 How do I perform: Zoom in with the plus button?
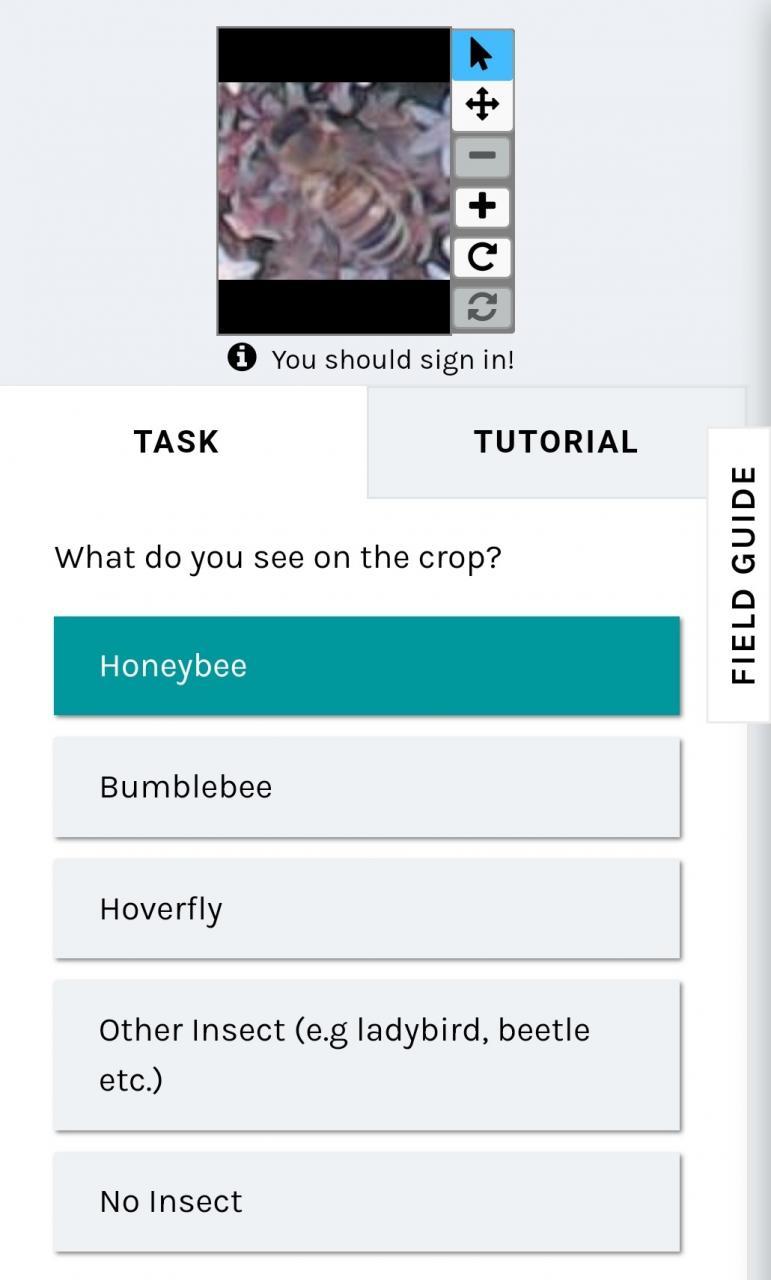482,206
